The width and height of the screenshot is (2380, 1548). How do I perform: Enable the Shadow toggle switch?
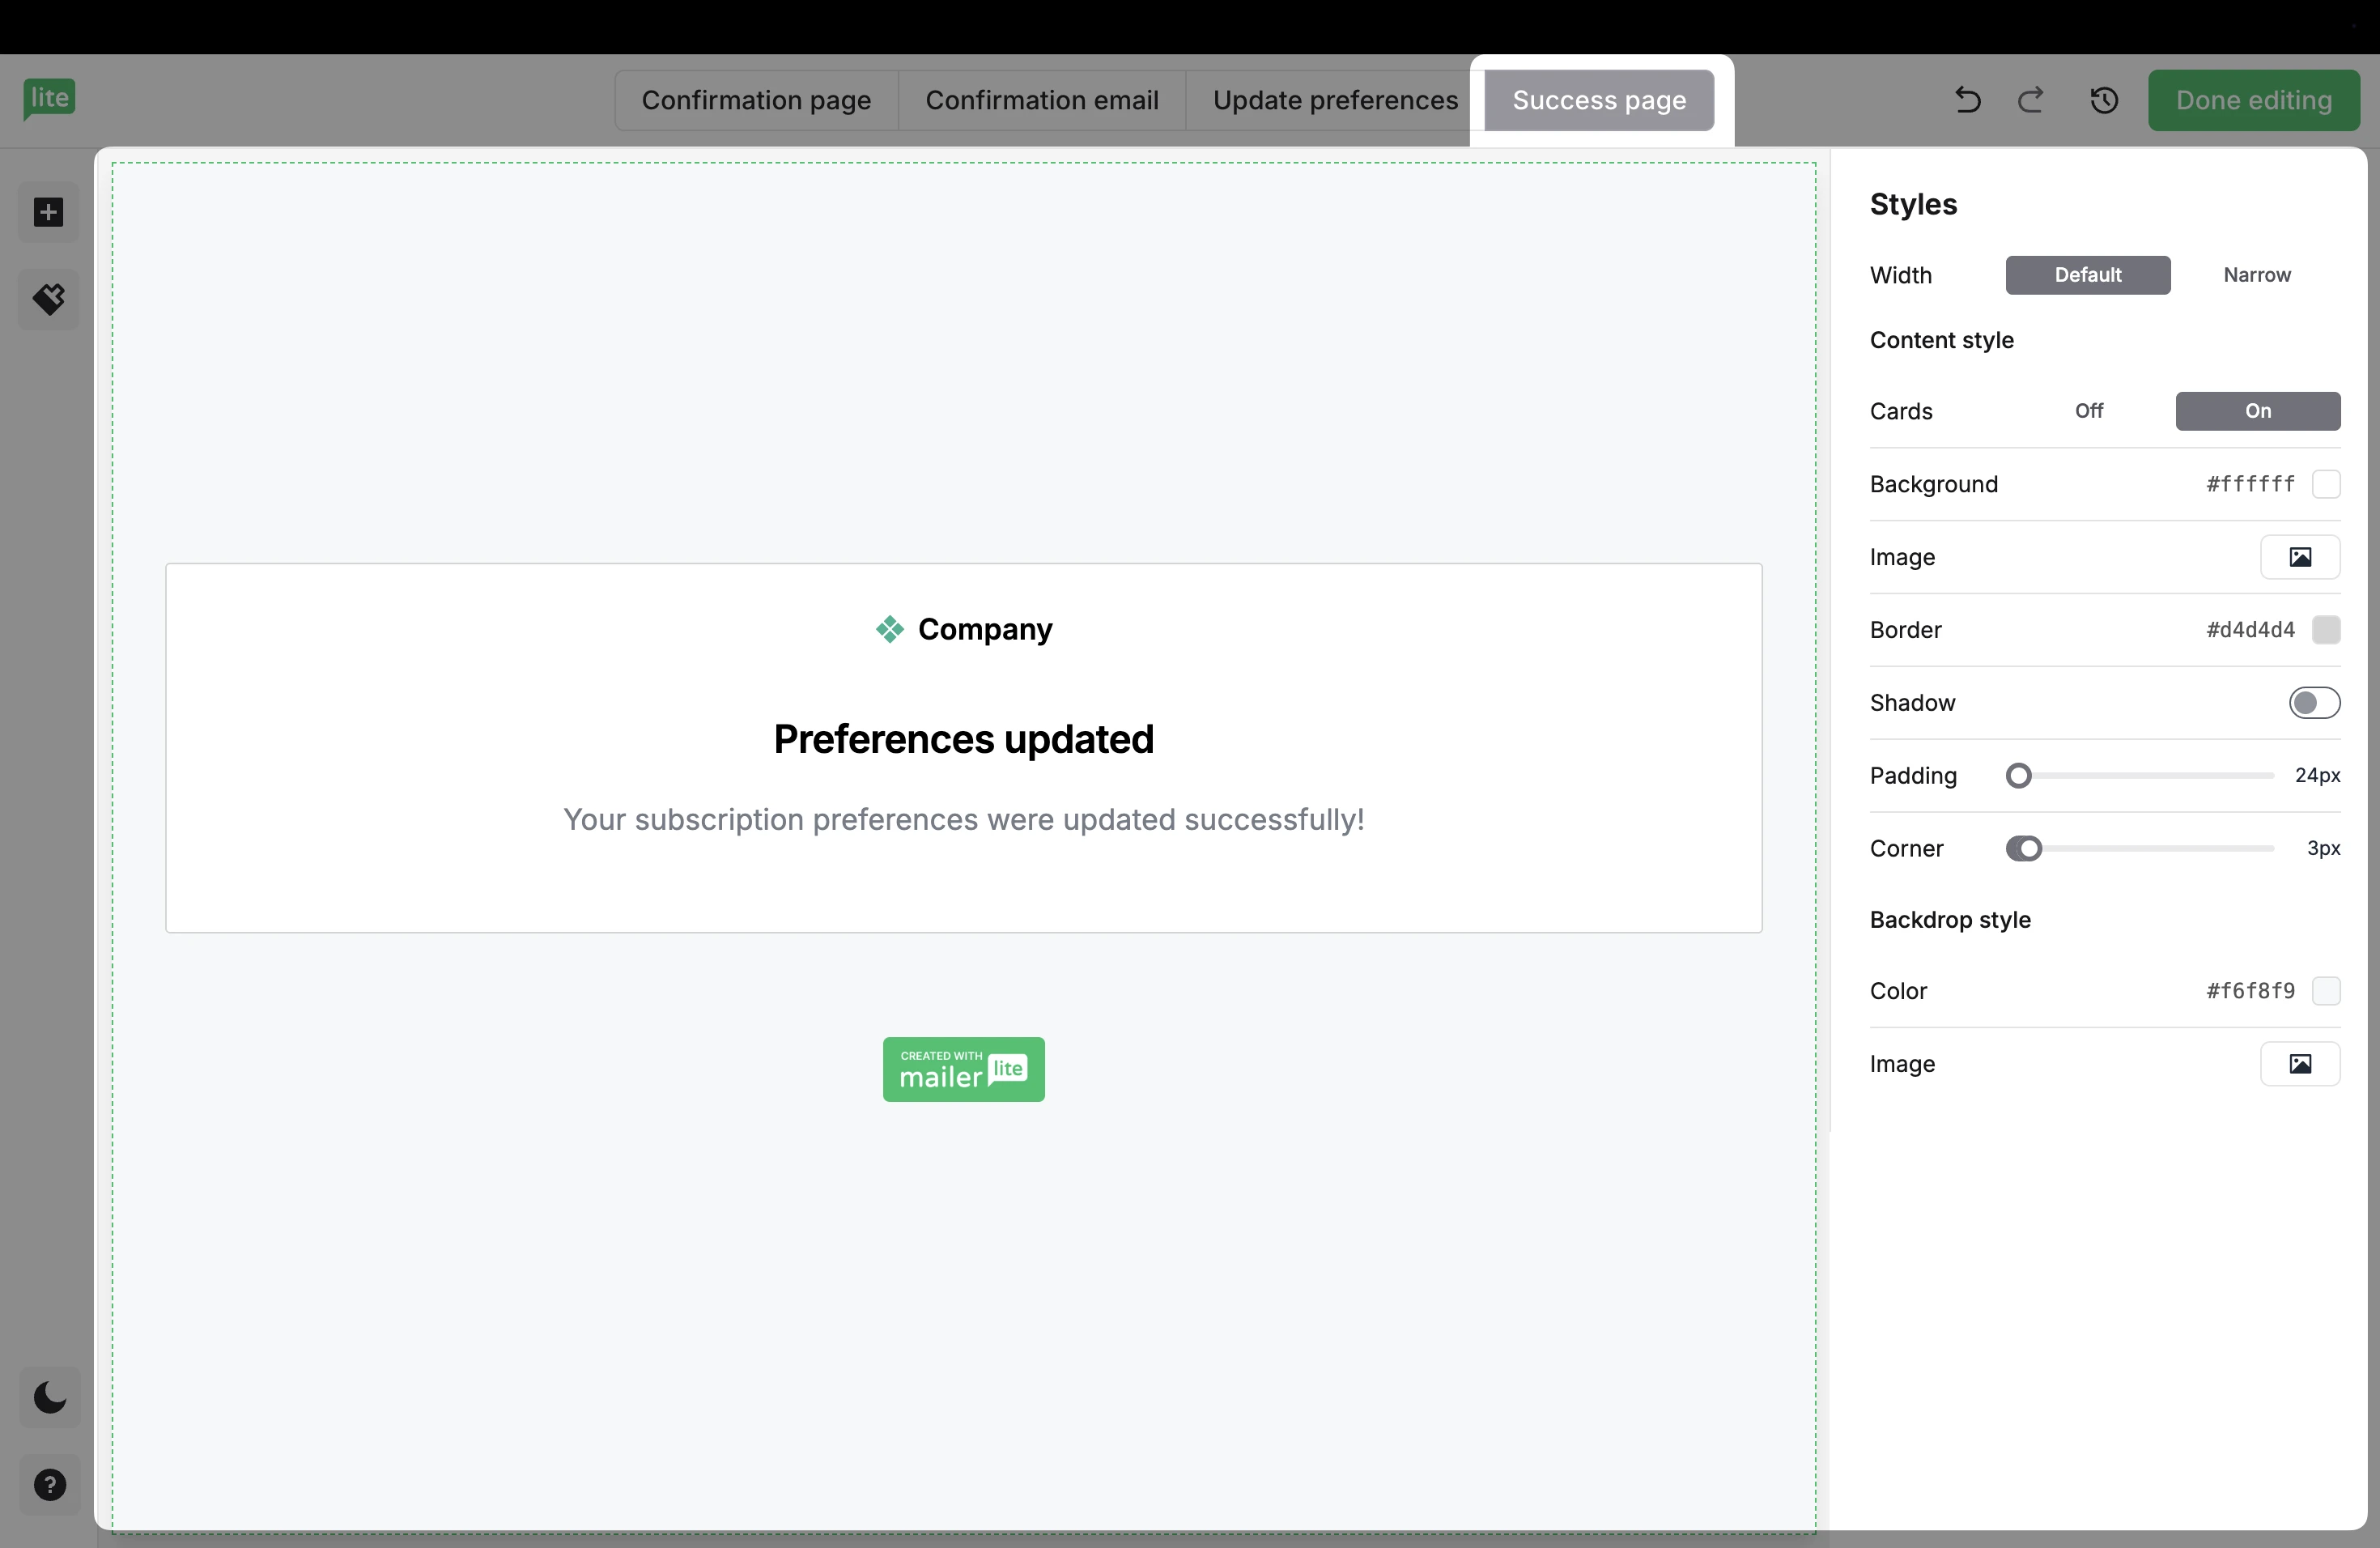[x=2313, y=703]
